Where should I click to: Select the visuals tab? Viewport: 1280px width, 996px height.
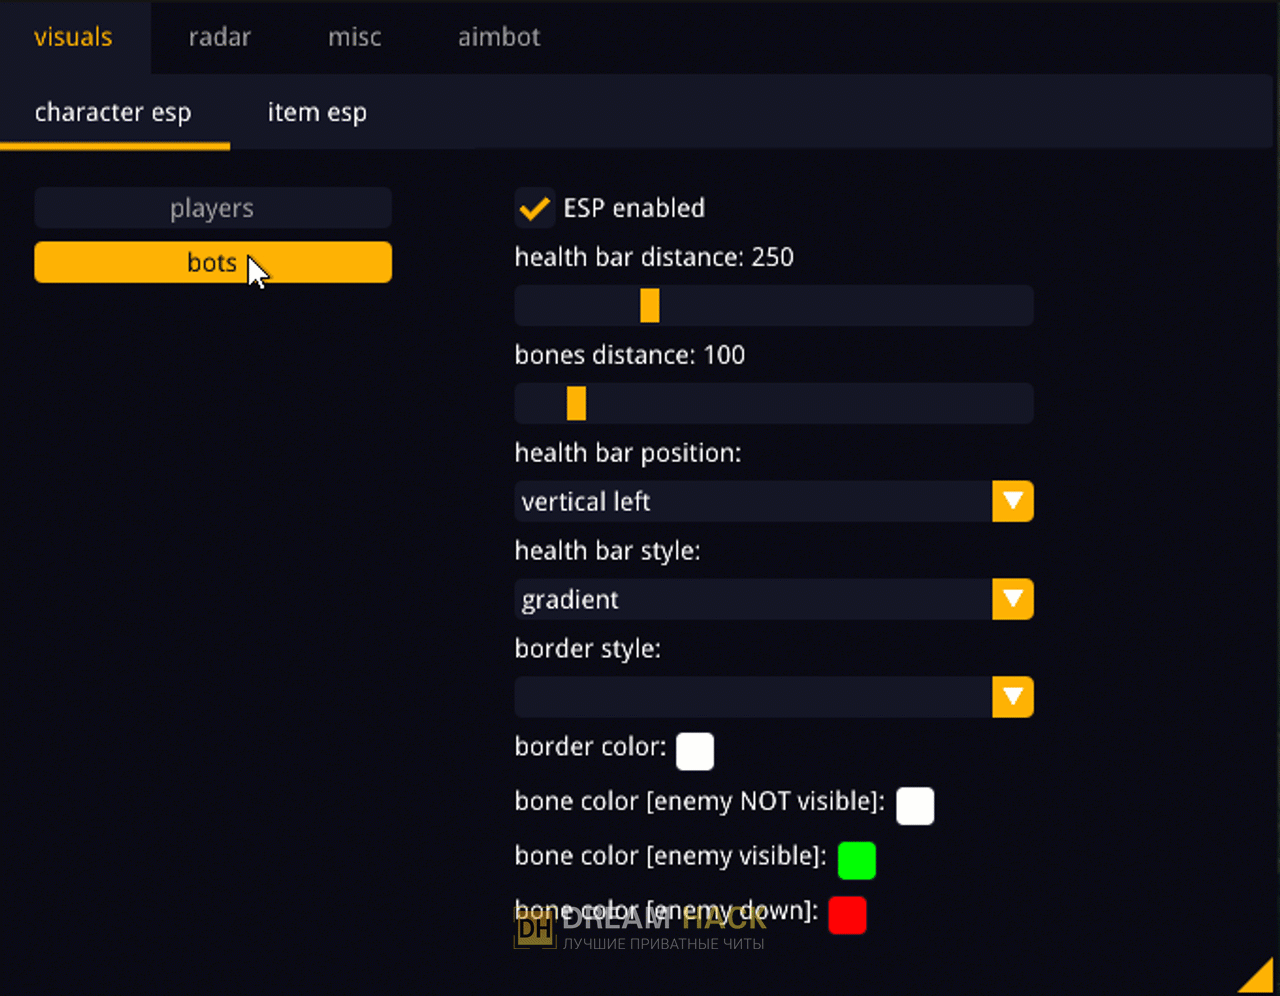tap(73, 37)
